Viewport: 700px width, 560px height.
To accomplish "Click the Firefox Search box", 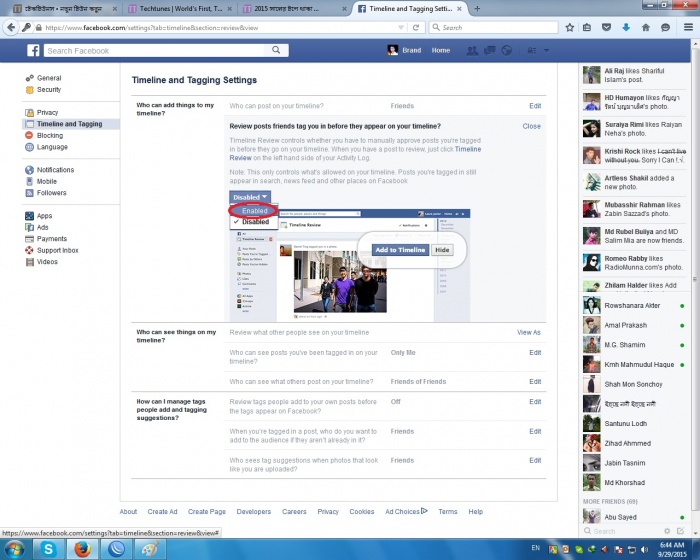I will [x=493, y=28].
